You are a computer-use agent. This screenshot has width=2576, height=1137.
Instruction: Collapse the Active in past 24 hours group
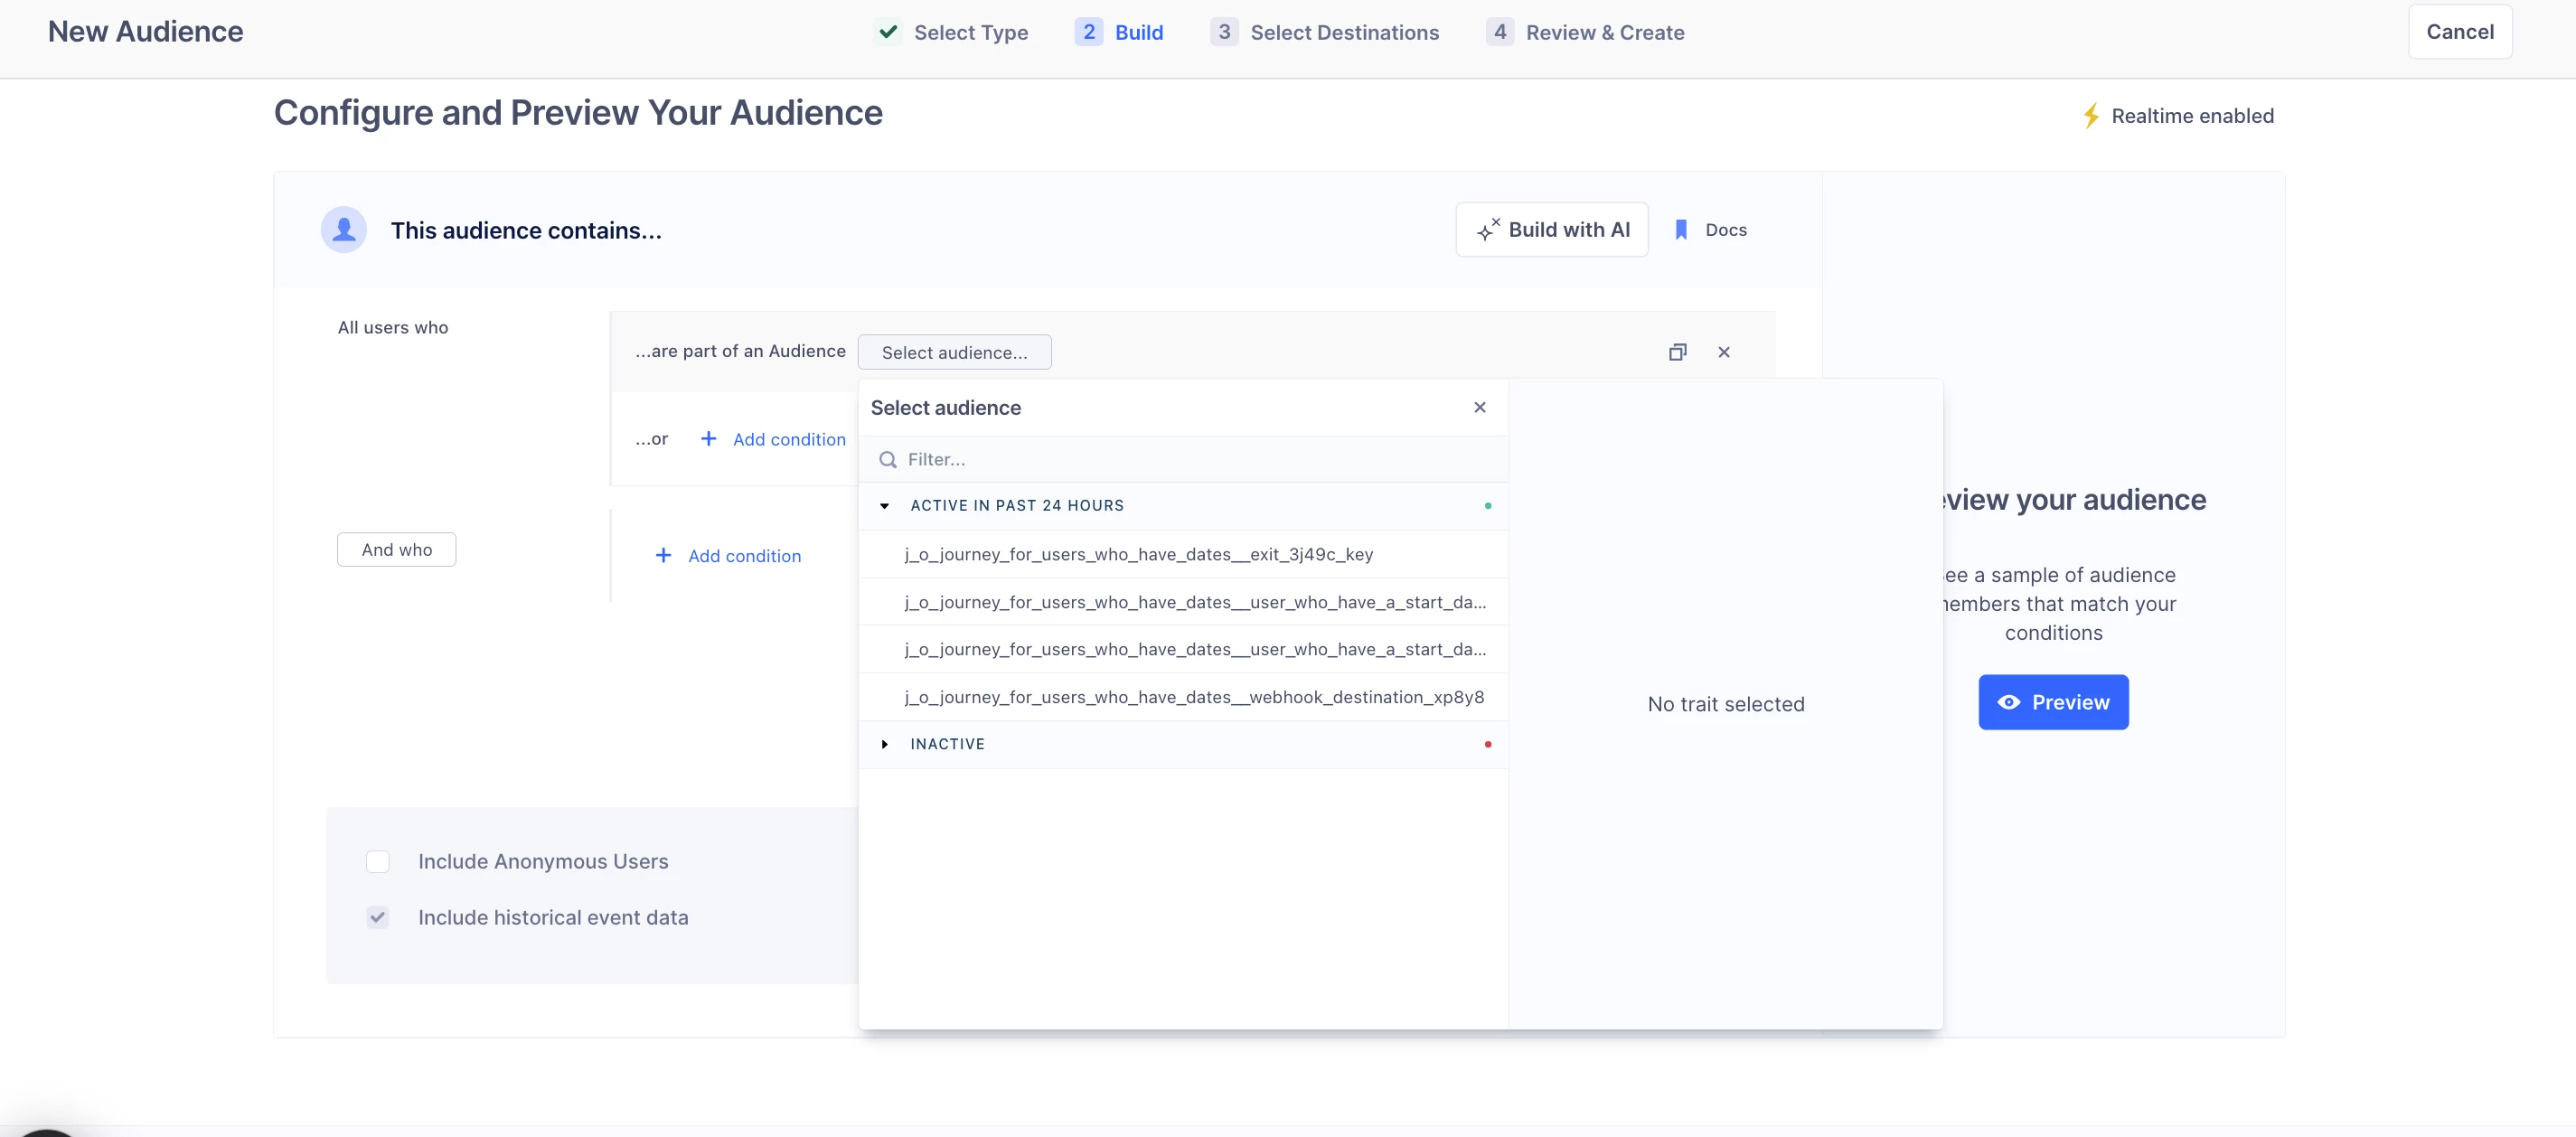[x=884, y=506]
